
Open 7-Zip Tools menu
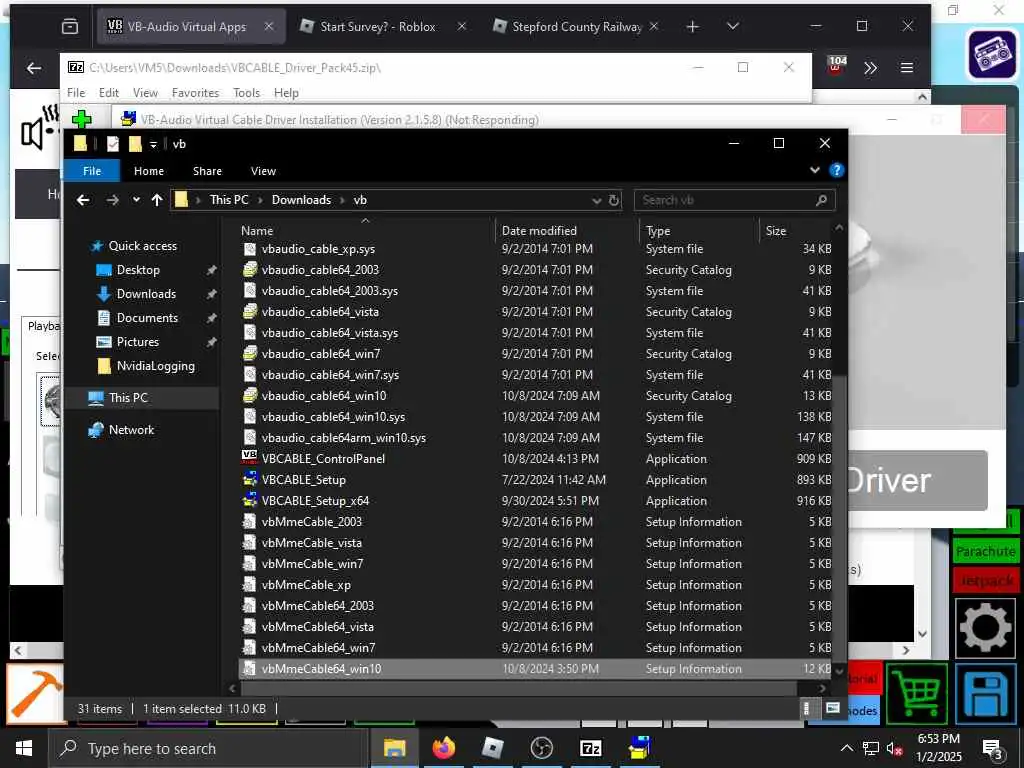point(246,93)
